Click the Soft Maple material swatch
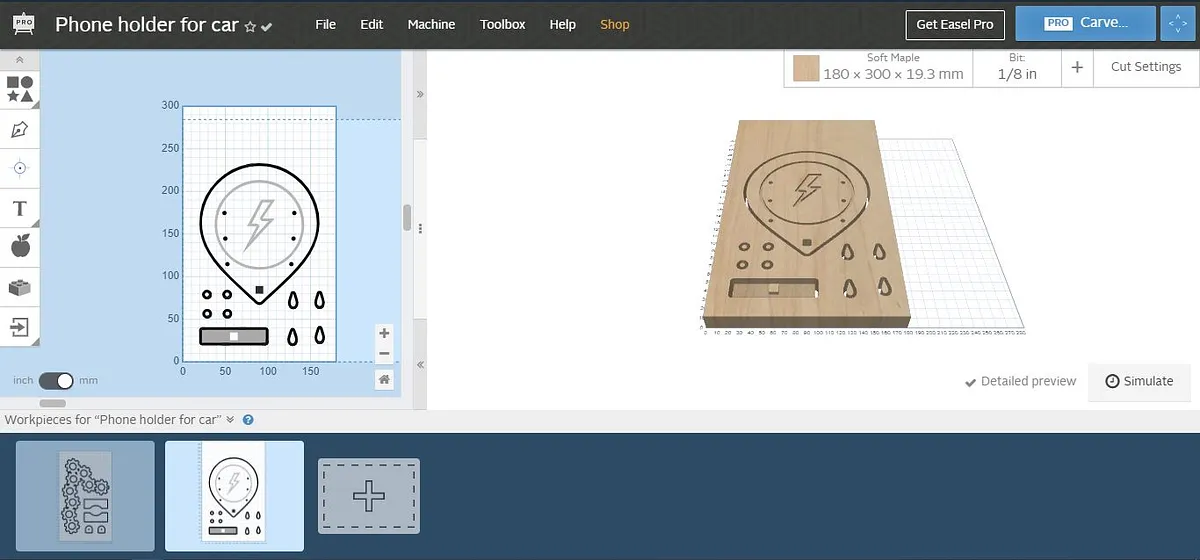This screenshot has height=560, width=1200. pos(805,68)
